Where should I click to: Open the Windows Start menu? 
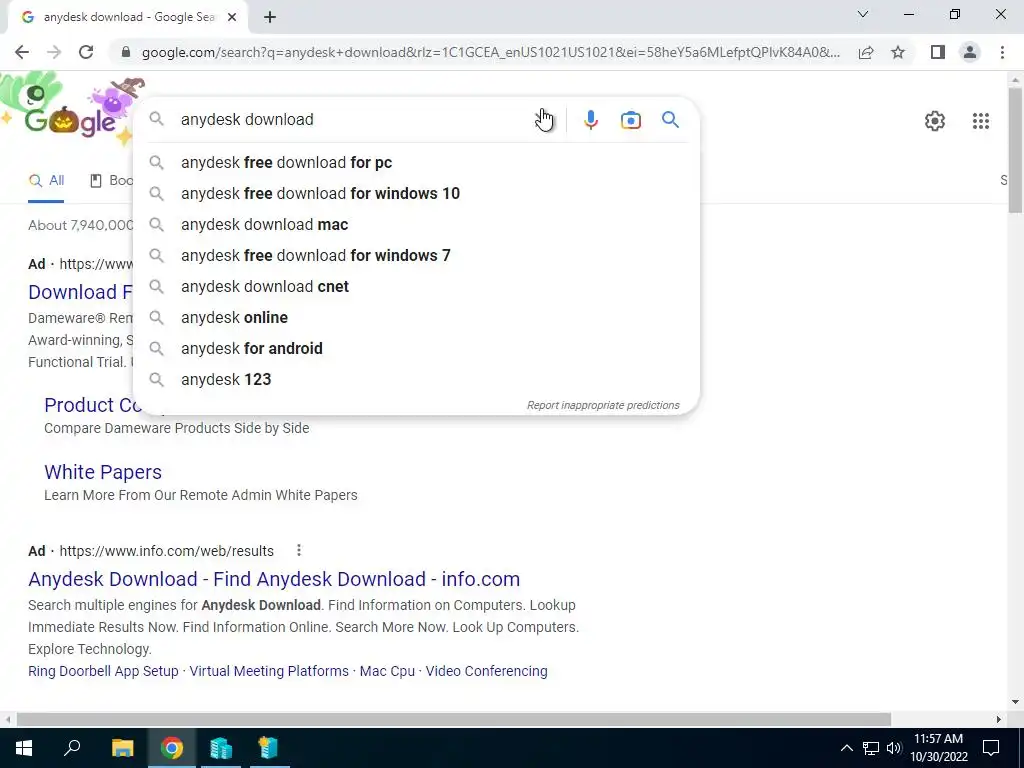tap(24, 748)
